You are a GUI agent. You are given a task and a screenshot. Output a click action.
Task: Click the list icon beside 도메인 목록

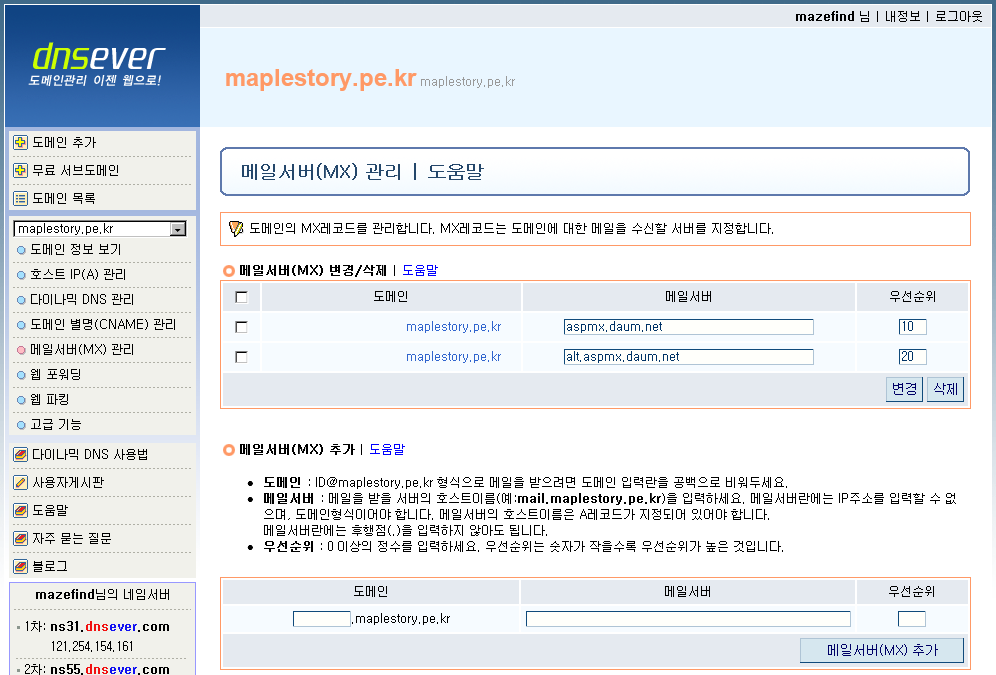pyautogui.click(x=20, y=198)
